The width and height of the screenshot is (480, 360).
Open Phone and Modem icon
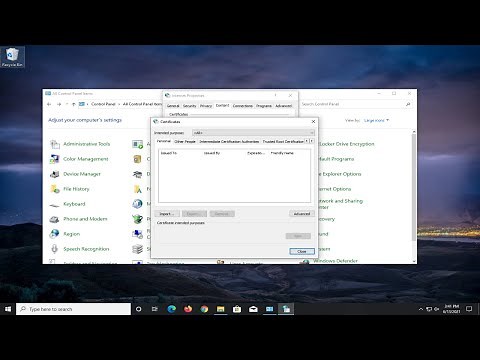pyautogui.click(x=55, y=219)
